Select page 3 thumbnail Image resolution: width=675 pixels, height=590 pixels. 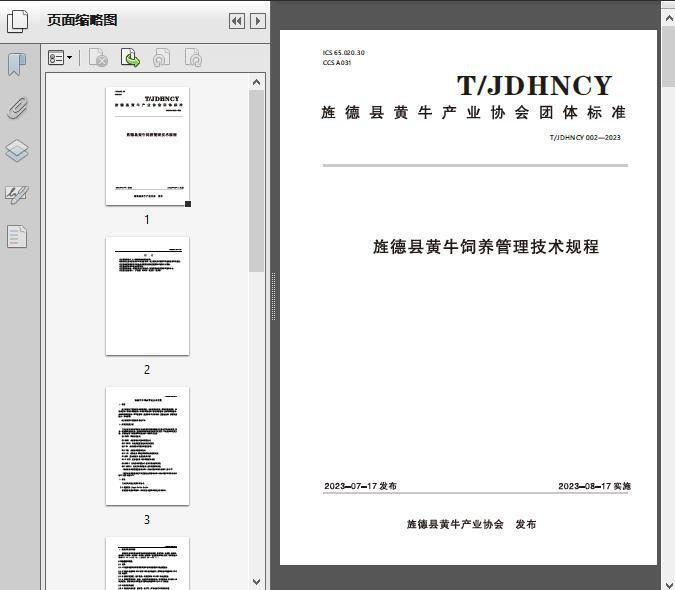(x=147, y=446)
